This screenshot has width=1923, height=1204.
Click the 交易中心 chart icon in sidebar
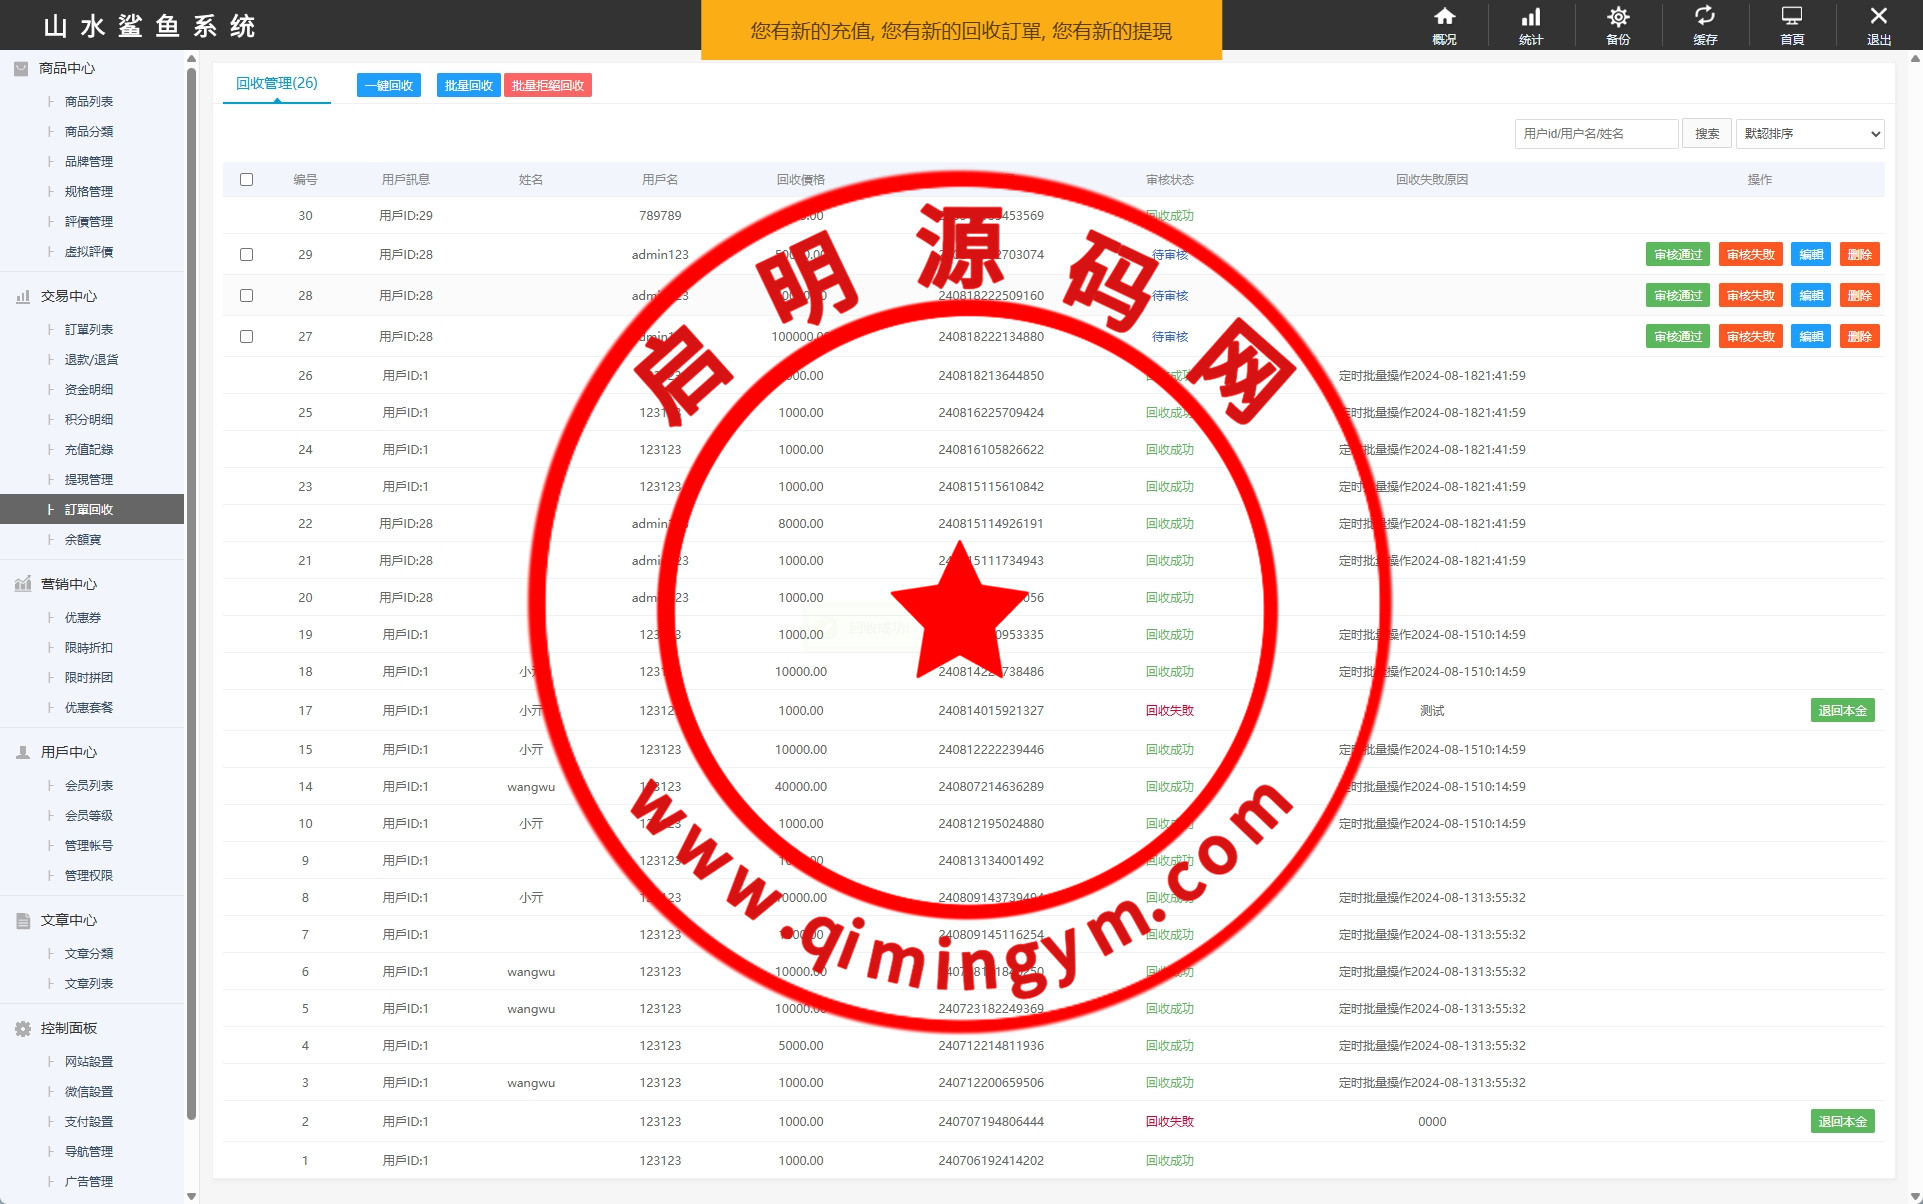tap(23, 297)
